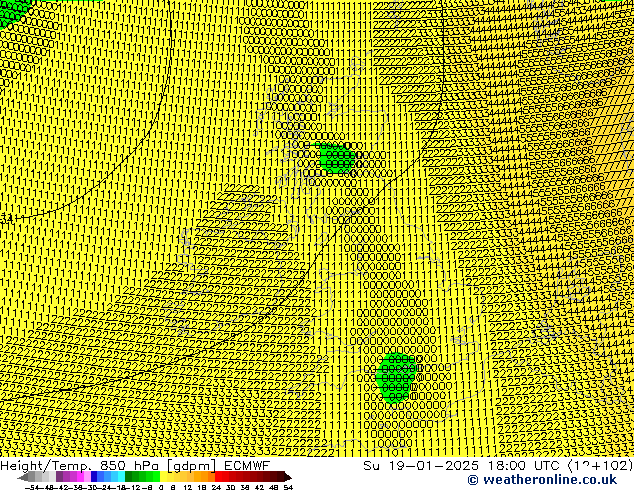Pick the yellow swatch at 0 on temperature scale

163,477
